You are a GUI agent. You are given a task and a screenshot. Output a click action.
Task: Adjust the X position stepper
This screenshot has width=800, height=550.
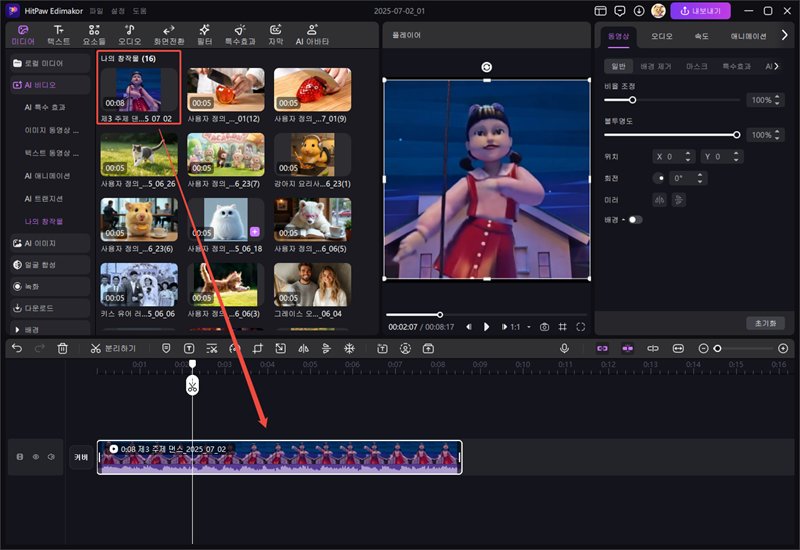(688, 157)
